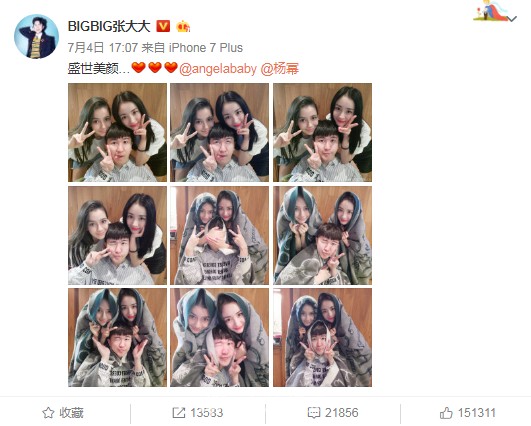The width and height of the screenshot is (531, 426).
Task: Open the bottom-right photo thumbnail
Action: click(x=322, y=338)
